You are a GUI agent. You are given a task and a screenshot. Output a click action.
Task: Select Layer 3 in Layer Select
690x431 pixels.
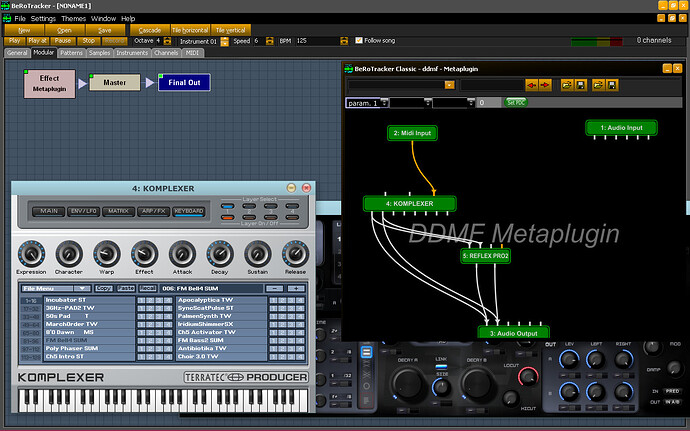[270, 206]
